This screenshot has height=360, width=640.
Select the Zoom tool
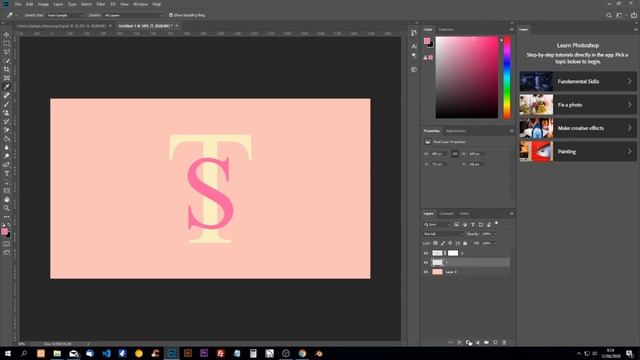pyautogui.click(x=7, y=208)
